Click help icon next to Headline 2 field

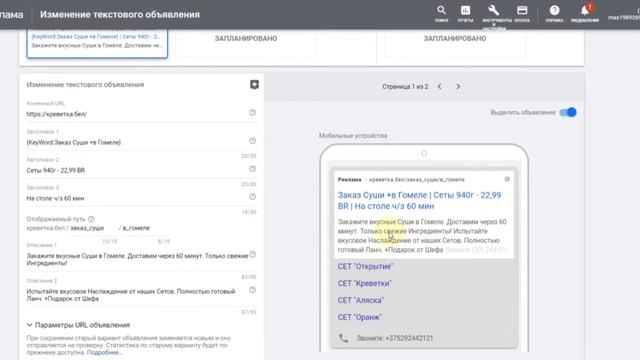coord(253,169)
